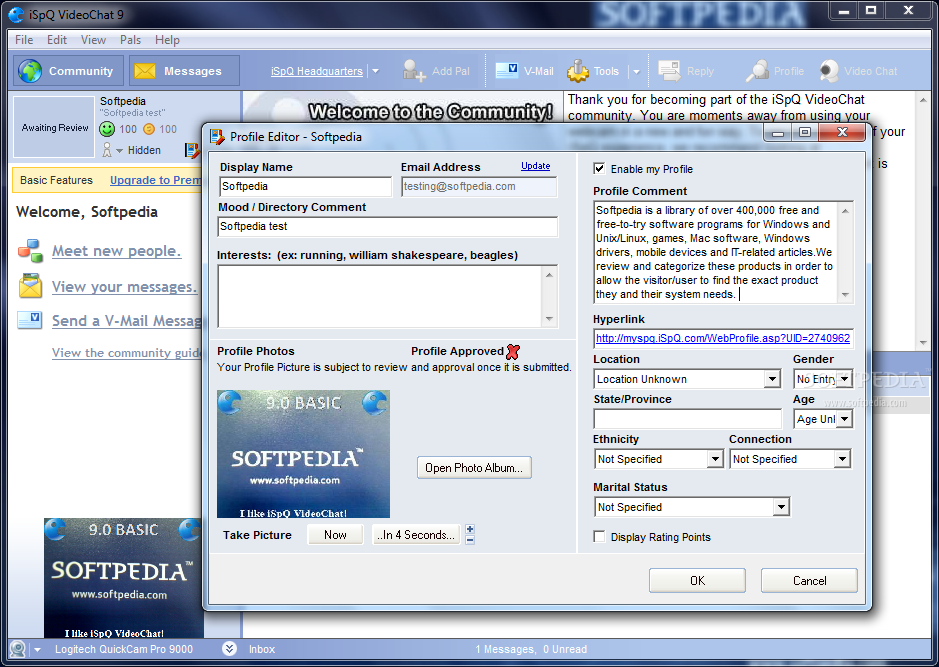Viewport: 939px width, 667px height.
Task: Expand the Ethnicity dropdown
Action: click(715, 459)
